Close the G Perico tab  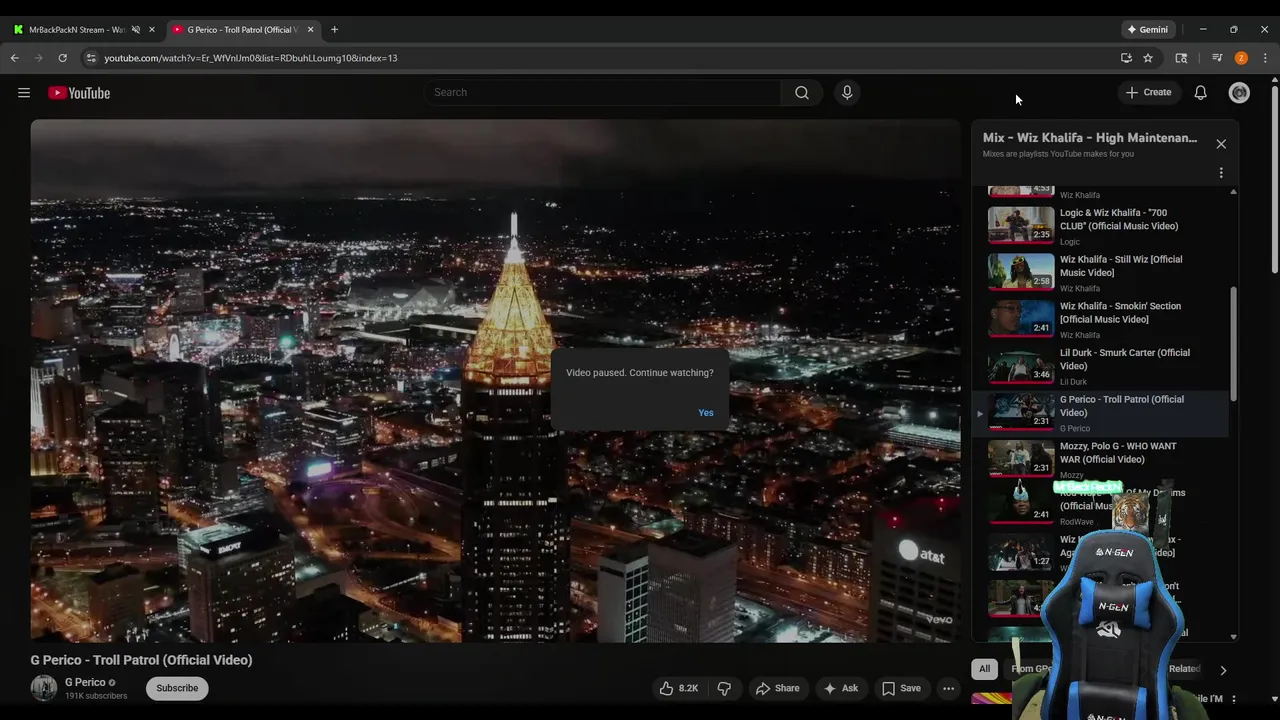(x=310, y=30)
